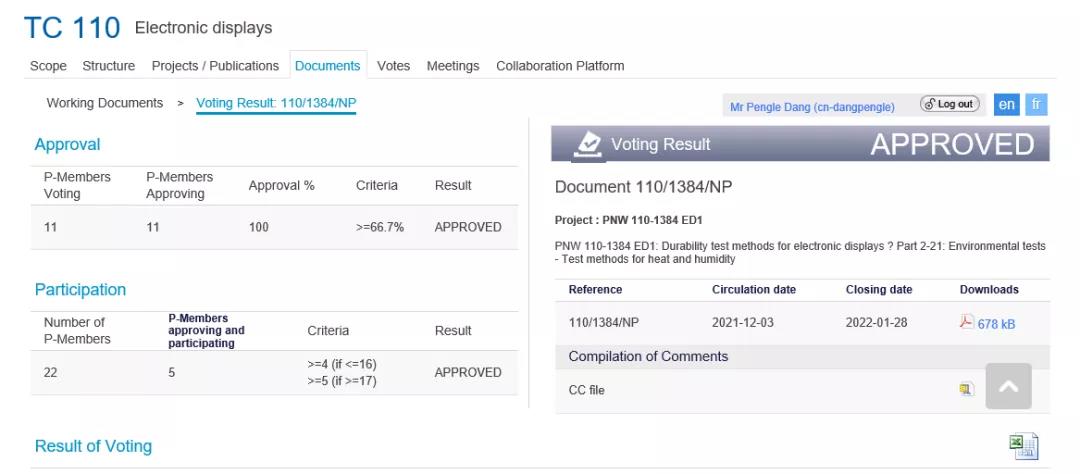Open the CC file comments icon
The width and height of the screenshot is (1080, 474).
pos(966,390)
